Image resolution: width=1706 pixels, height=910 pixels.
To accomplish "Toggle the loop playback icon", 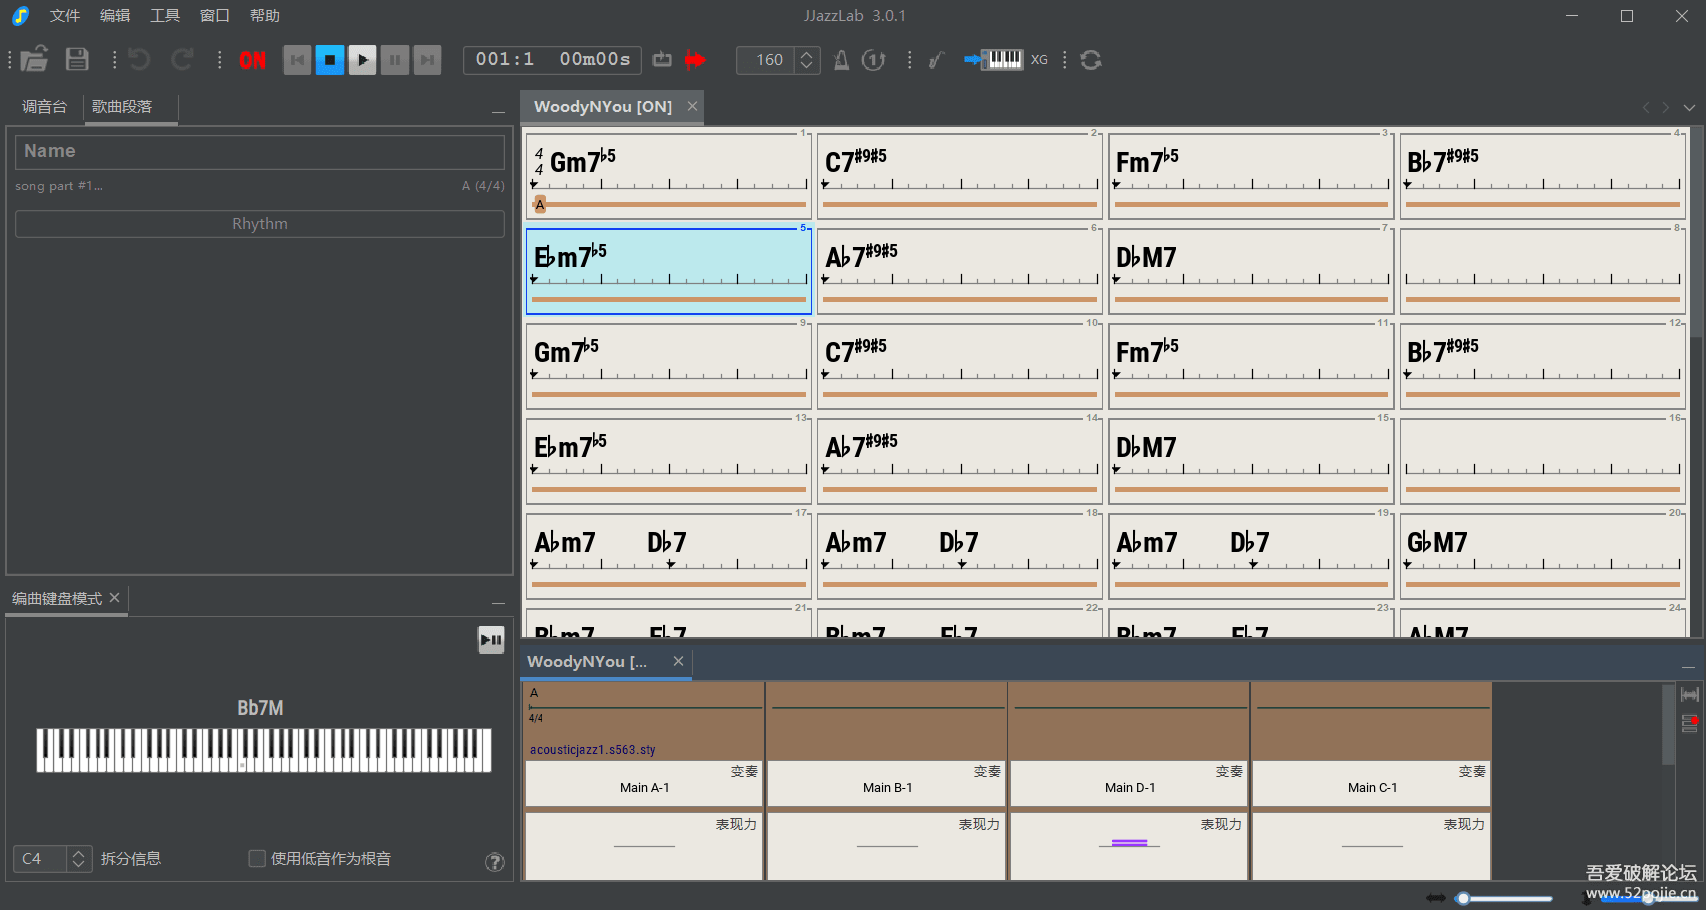I will click(662, 60).
